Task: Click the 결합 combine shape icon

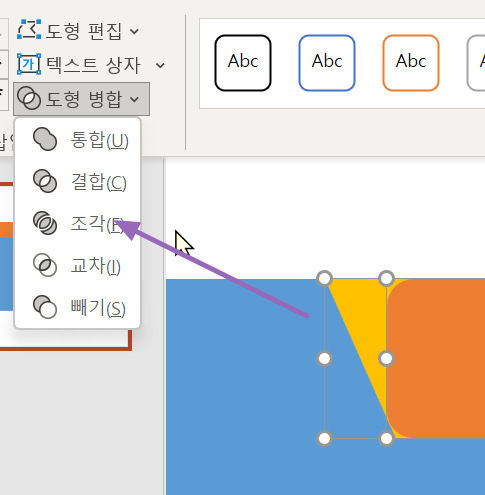Action: (45, 181)
